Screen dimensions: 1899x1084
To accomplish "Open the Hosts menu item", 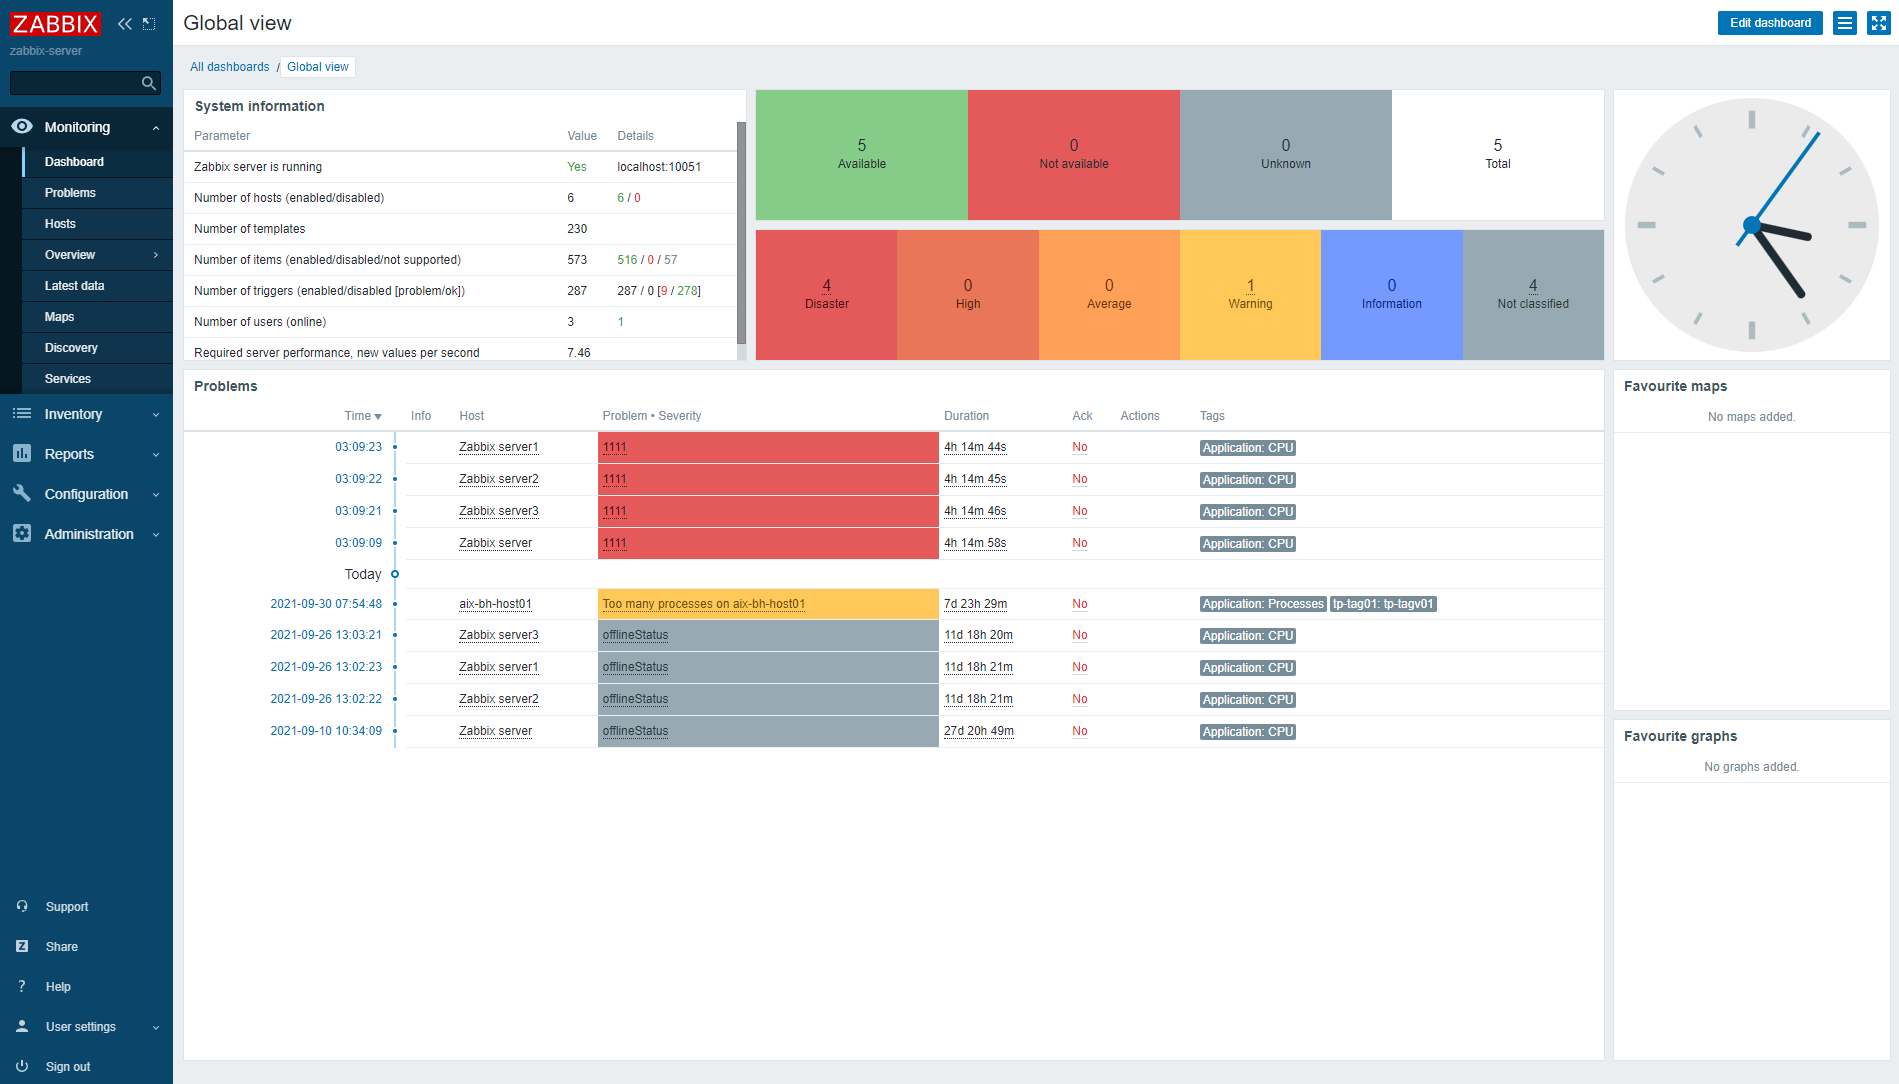I will click(x=97, y=224).
